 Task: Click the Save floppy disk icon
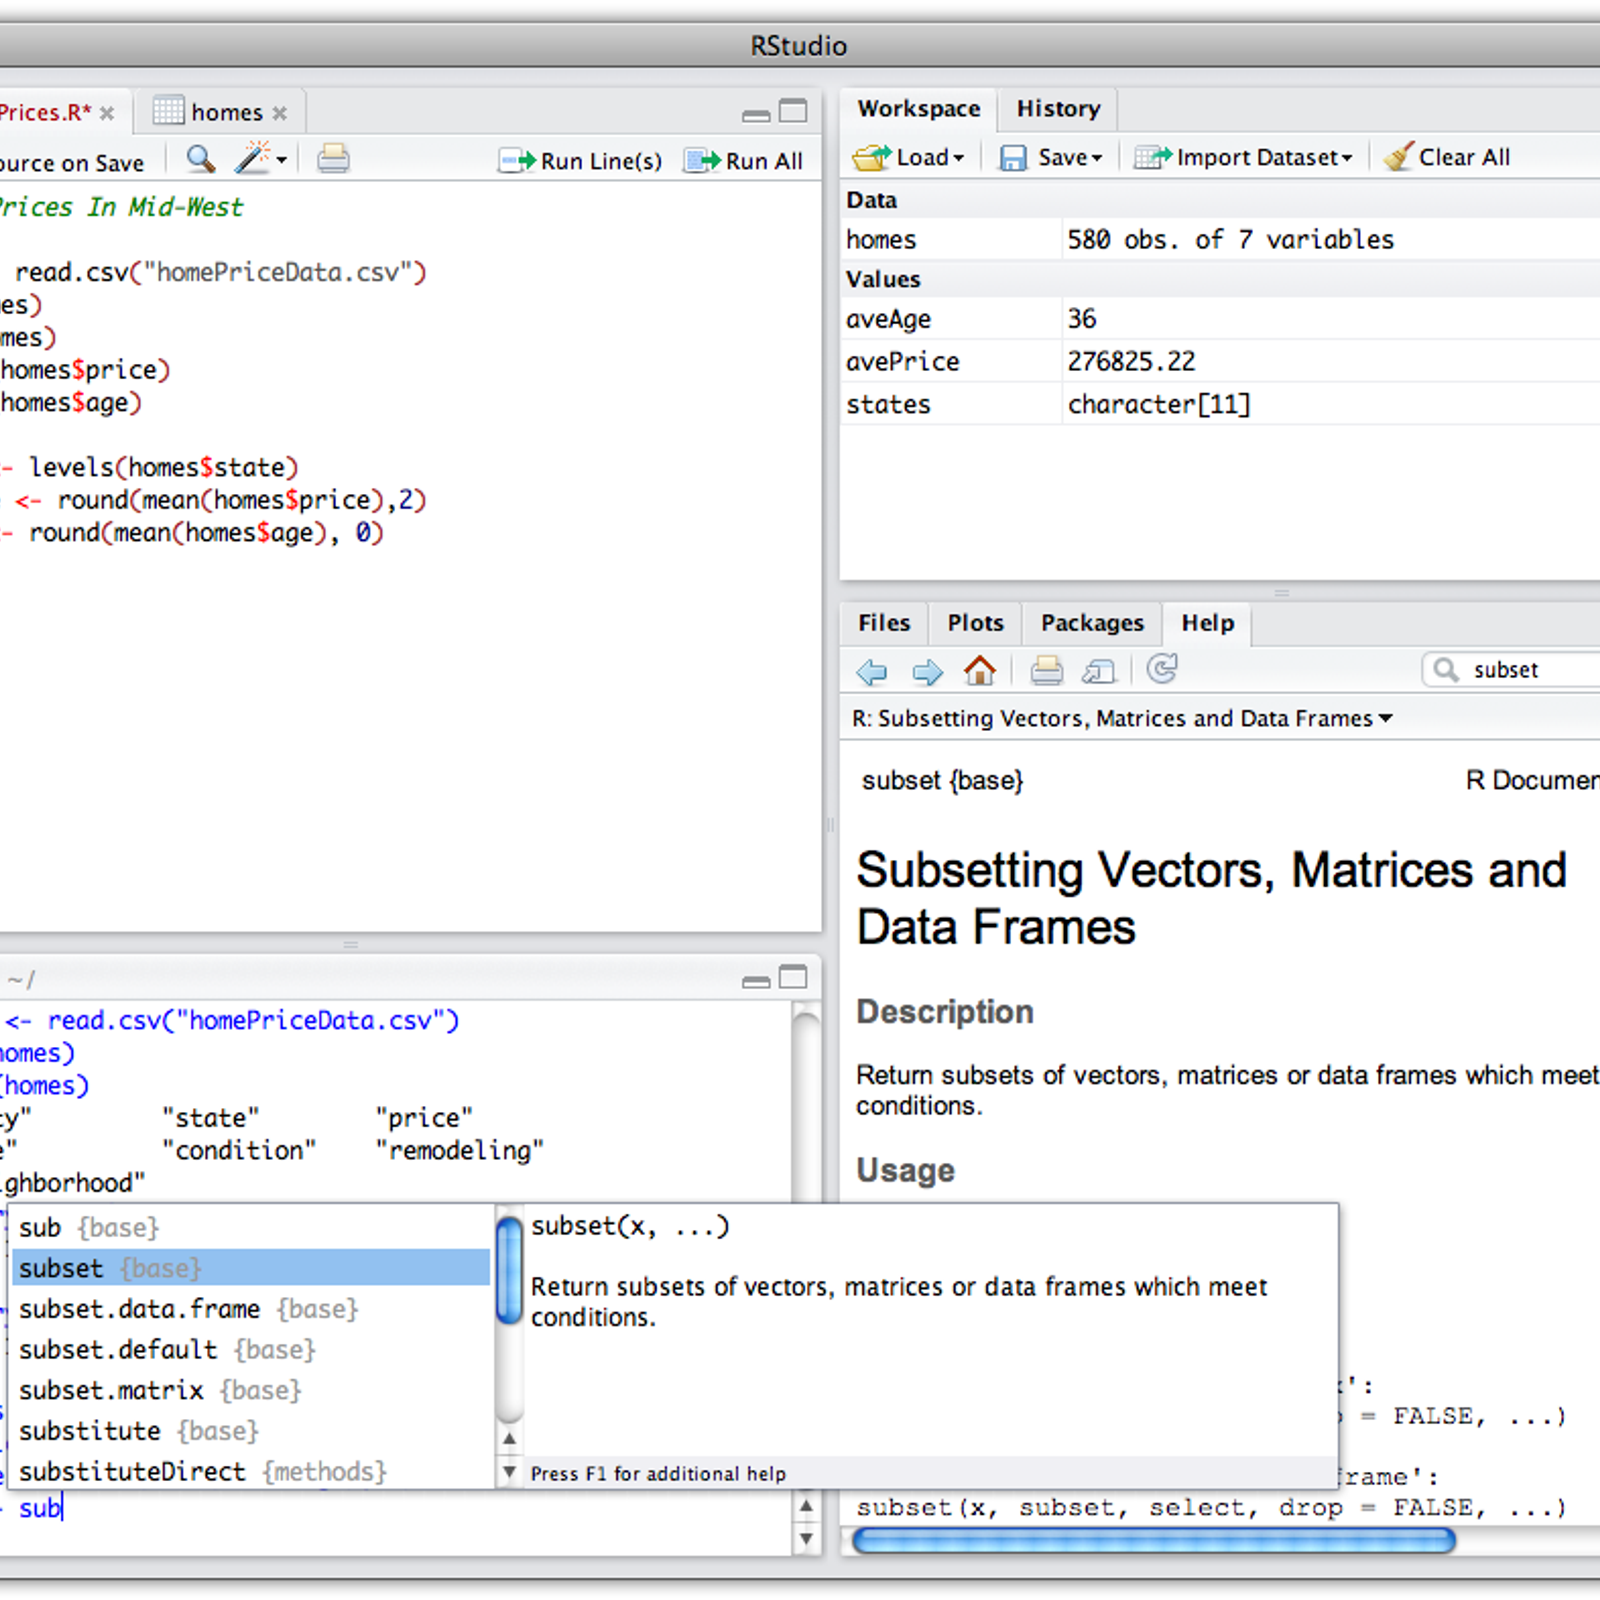pos(1013,158)
